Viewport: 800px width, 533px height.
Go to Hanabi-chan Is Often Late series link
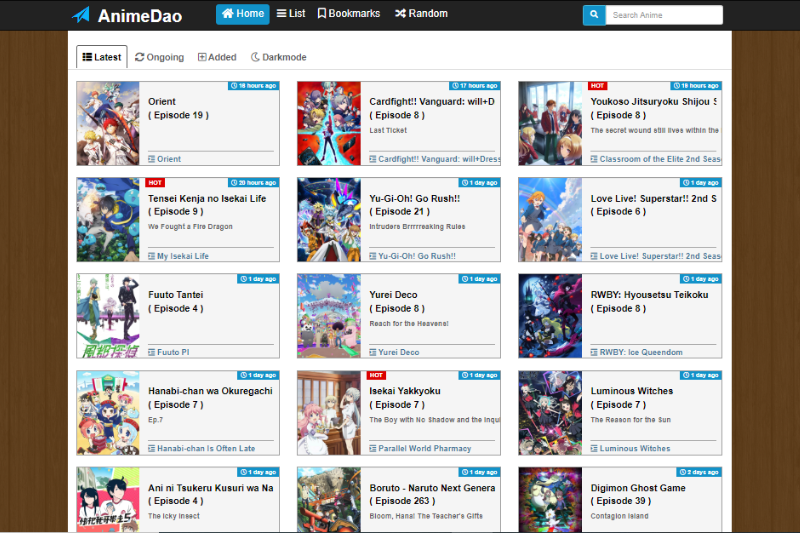202,448
